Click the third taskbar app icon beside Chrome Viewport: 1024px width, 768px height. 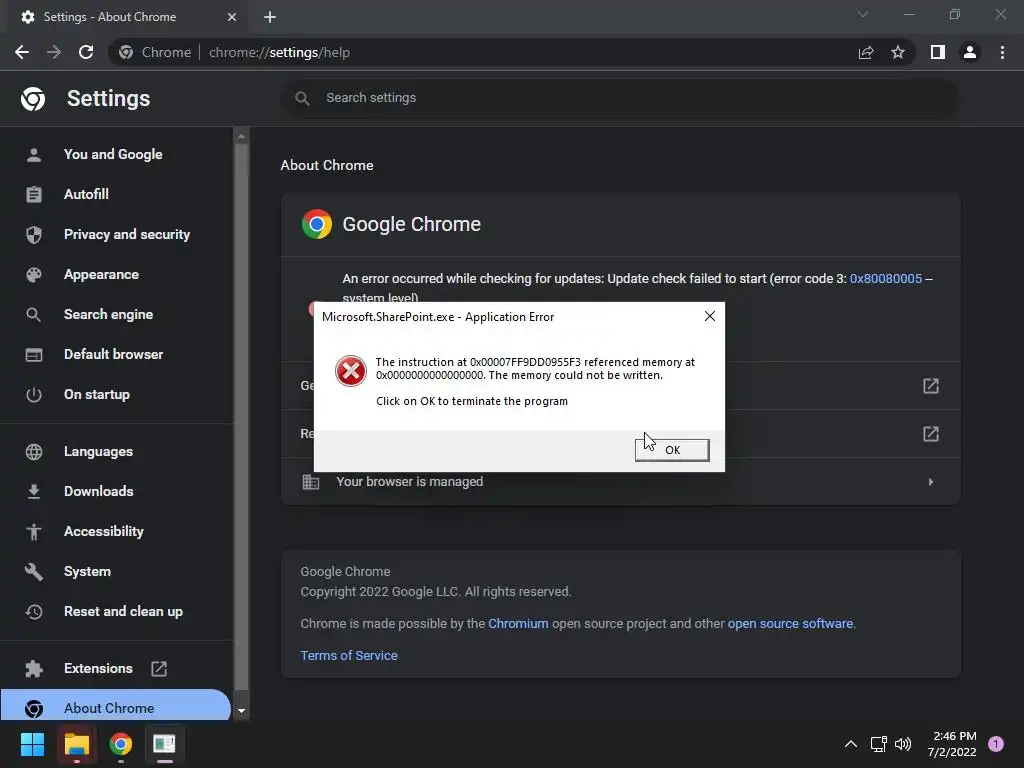click(x=164, y=744)
